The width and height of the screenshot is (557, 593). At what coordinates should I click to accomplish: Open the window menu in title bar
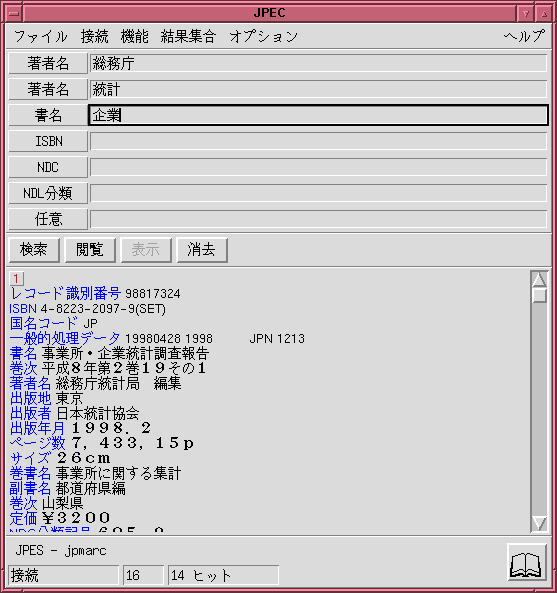point(14,14)
